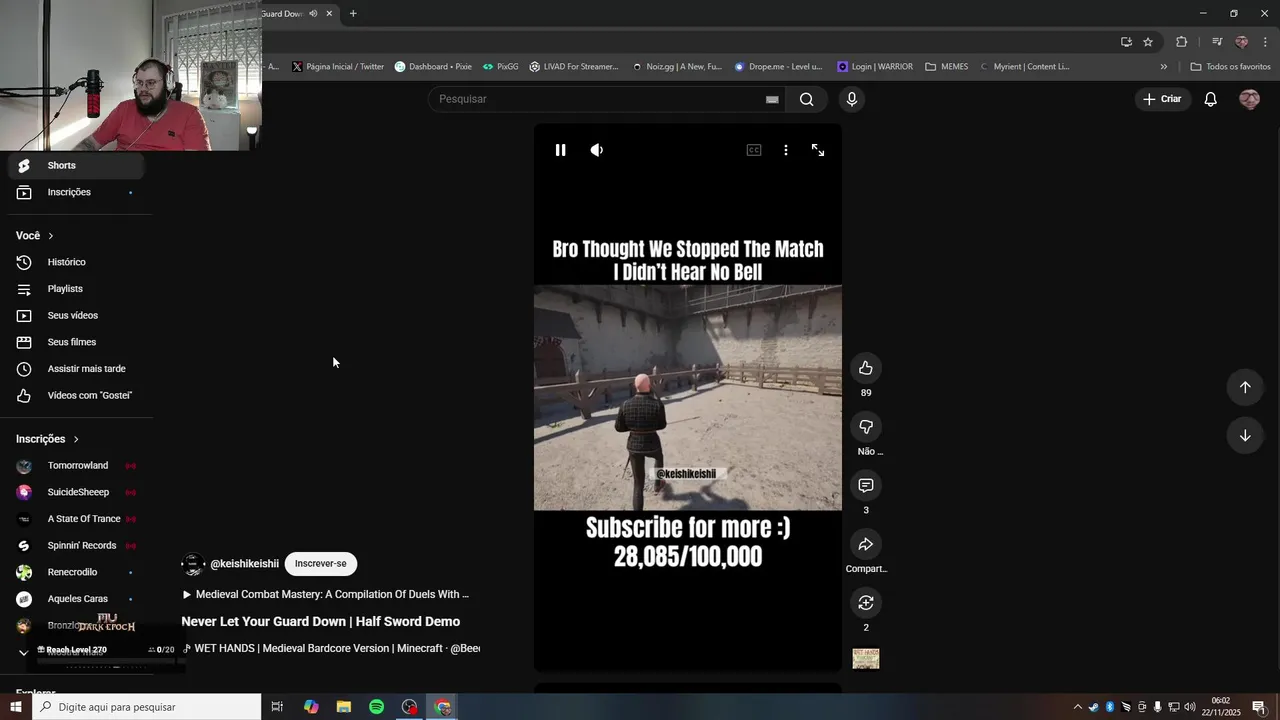Open the Windows Start menu
This screenshot has width=1280, height=720.
16,707
